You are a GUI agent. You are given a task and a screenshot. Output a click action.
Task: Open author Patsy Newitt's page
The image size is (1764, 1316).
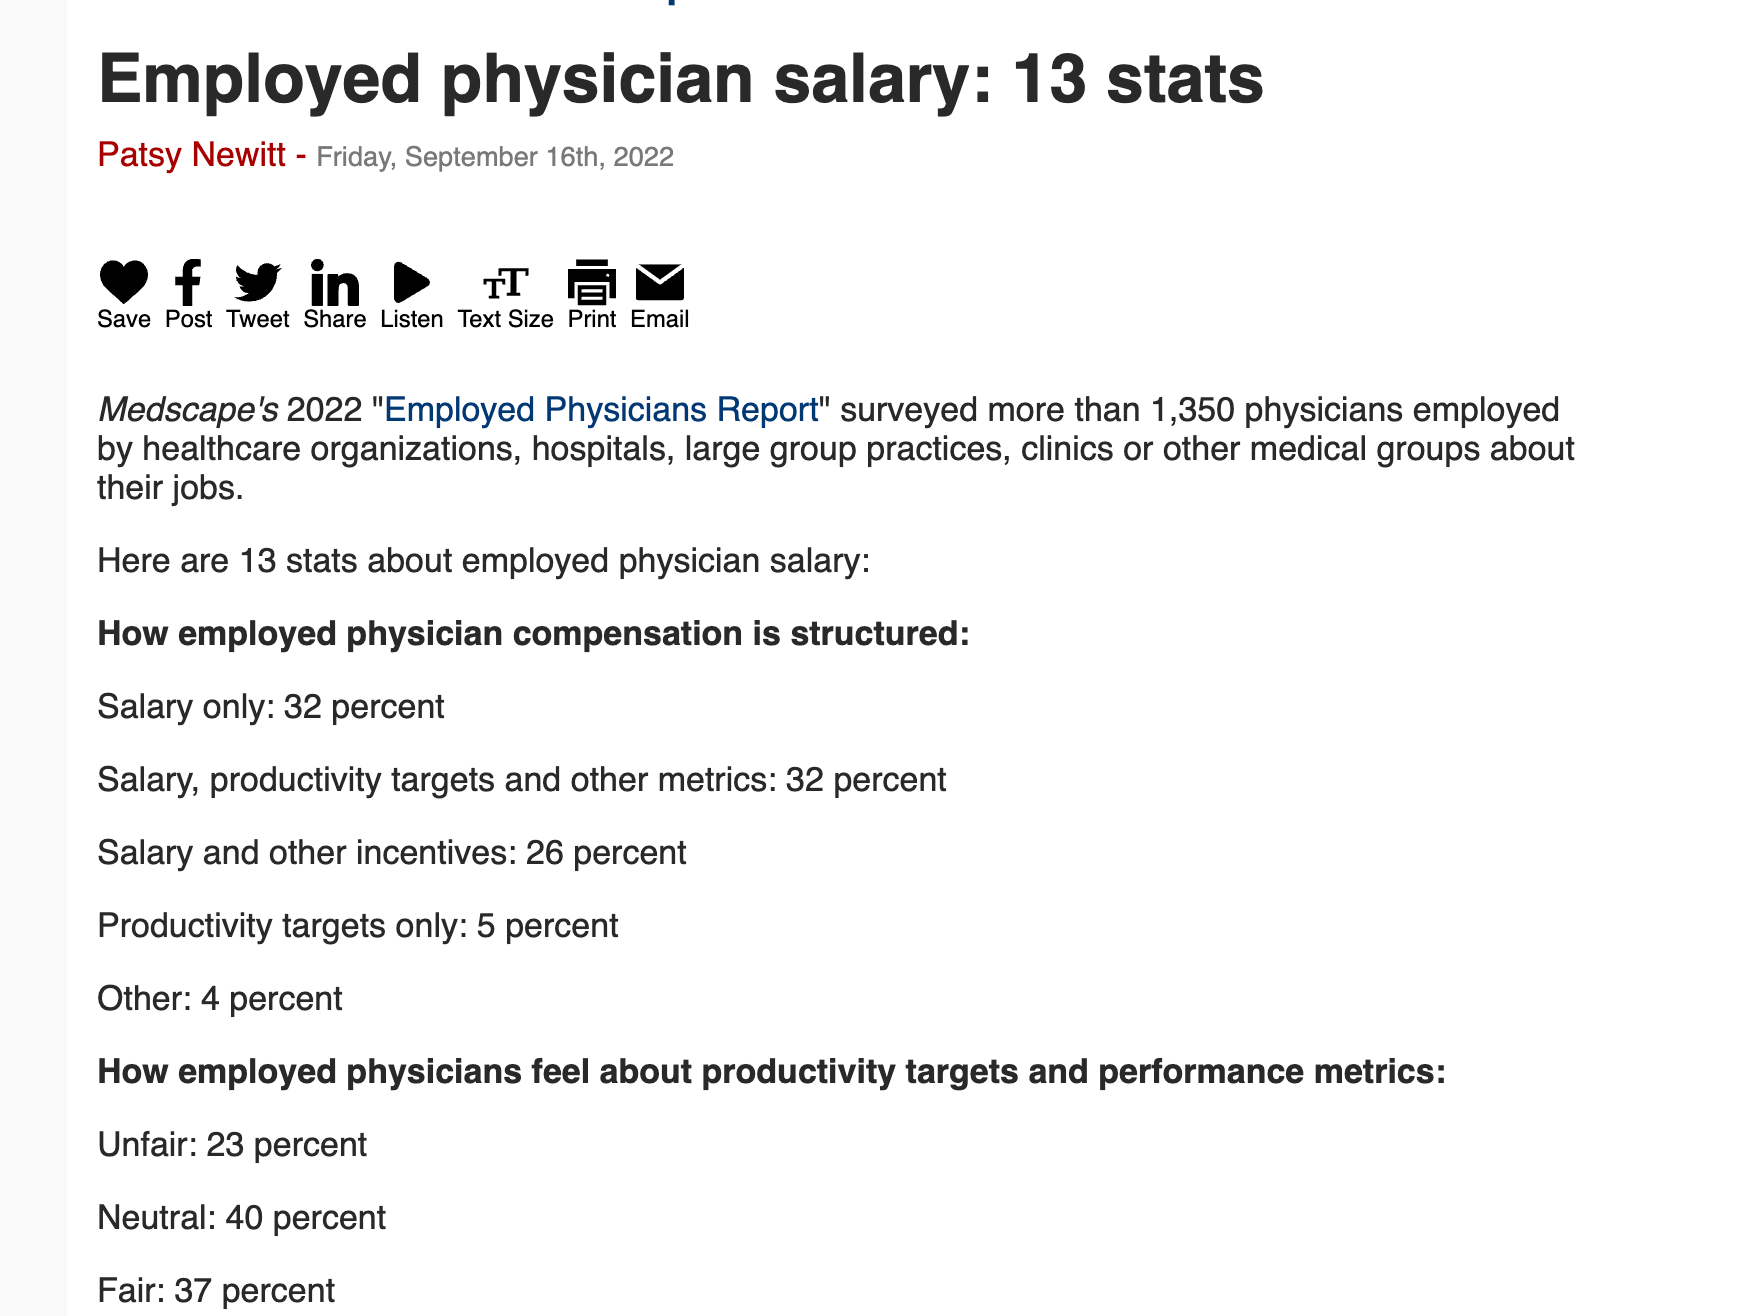pos(191,155)
